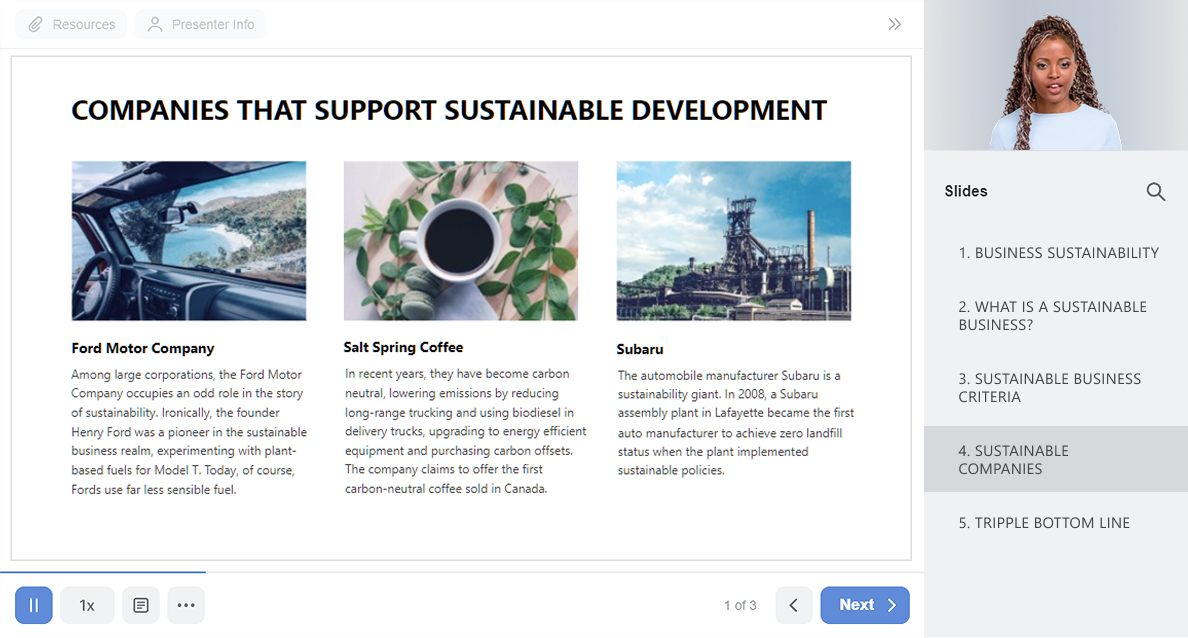Screen dimensions: 1188x638
Task: Pause the presentation playback
Action: 33,605
